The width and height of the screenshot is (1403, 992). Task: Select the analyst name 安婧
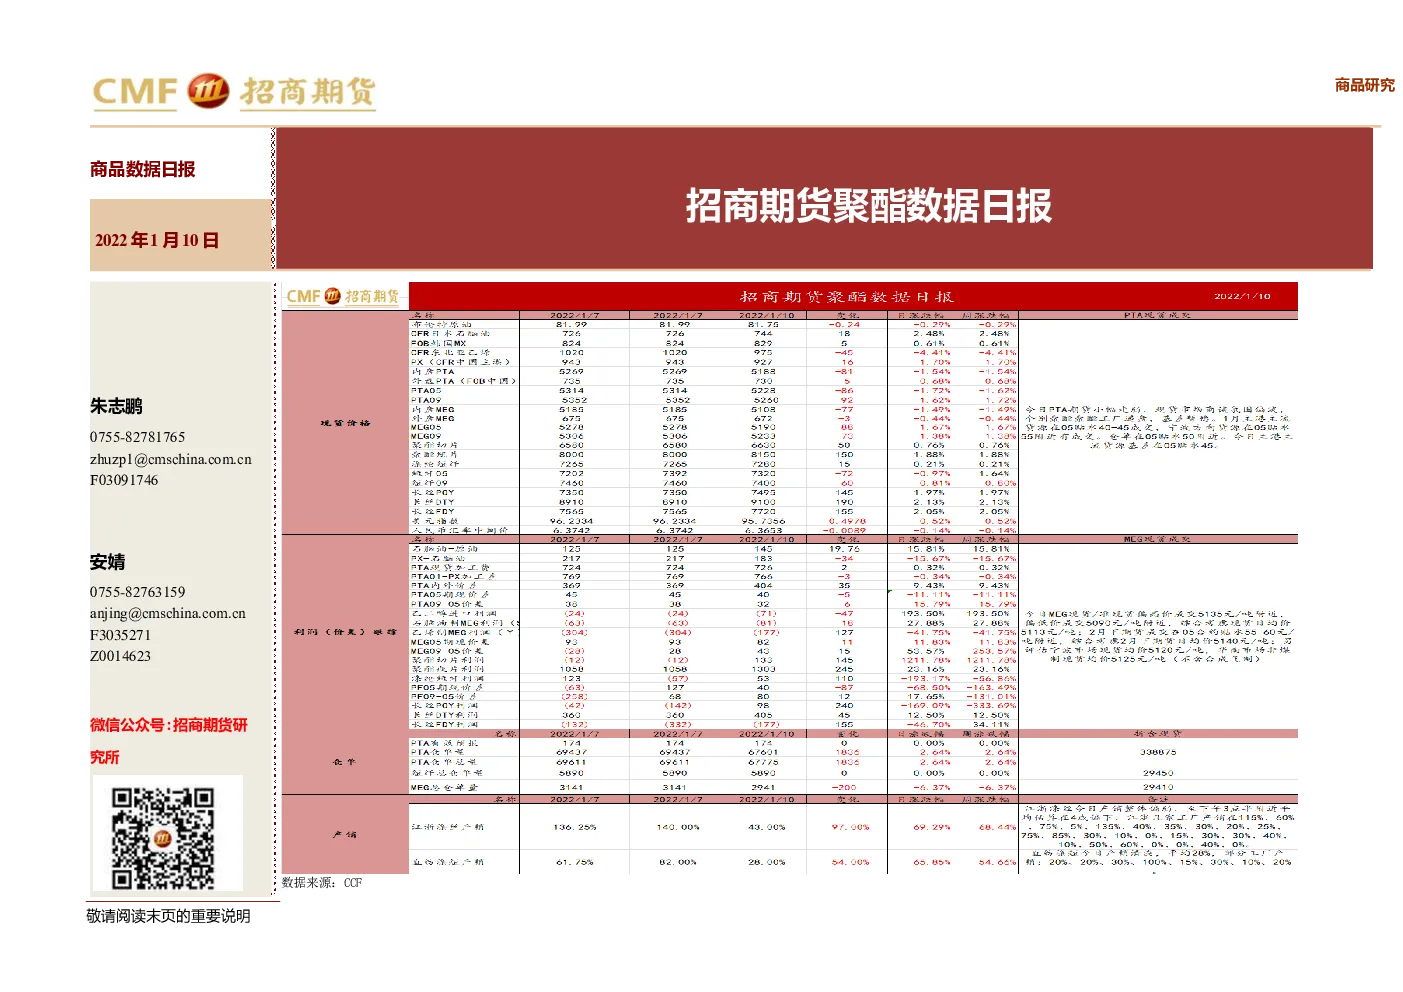coord(108,562)
